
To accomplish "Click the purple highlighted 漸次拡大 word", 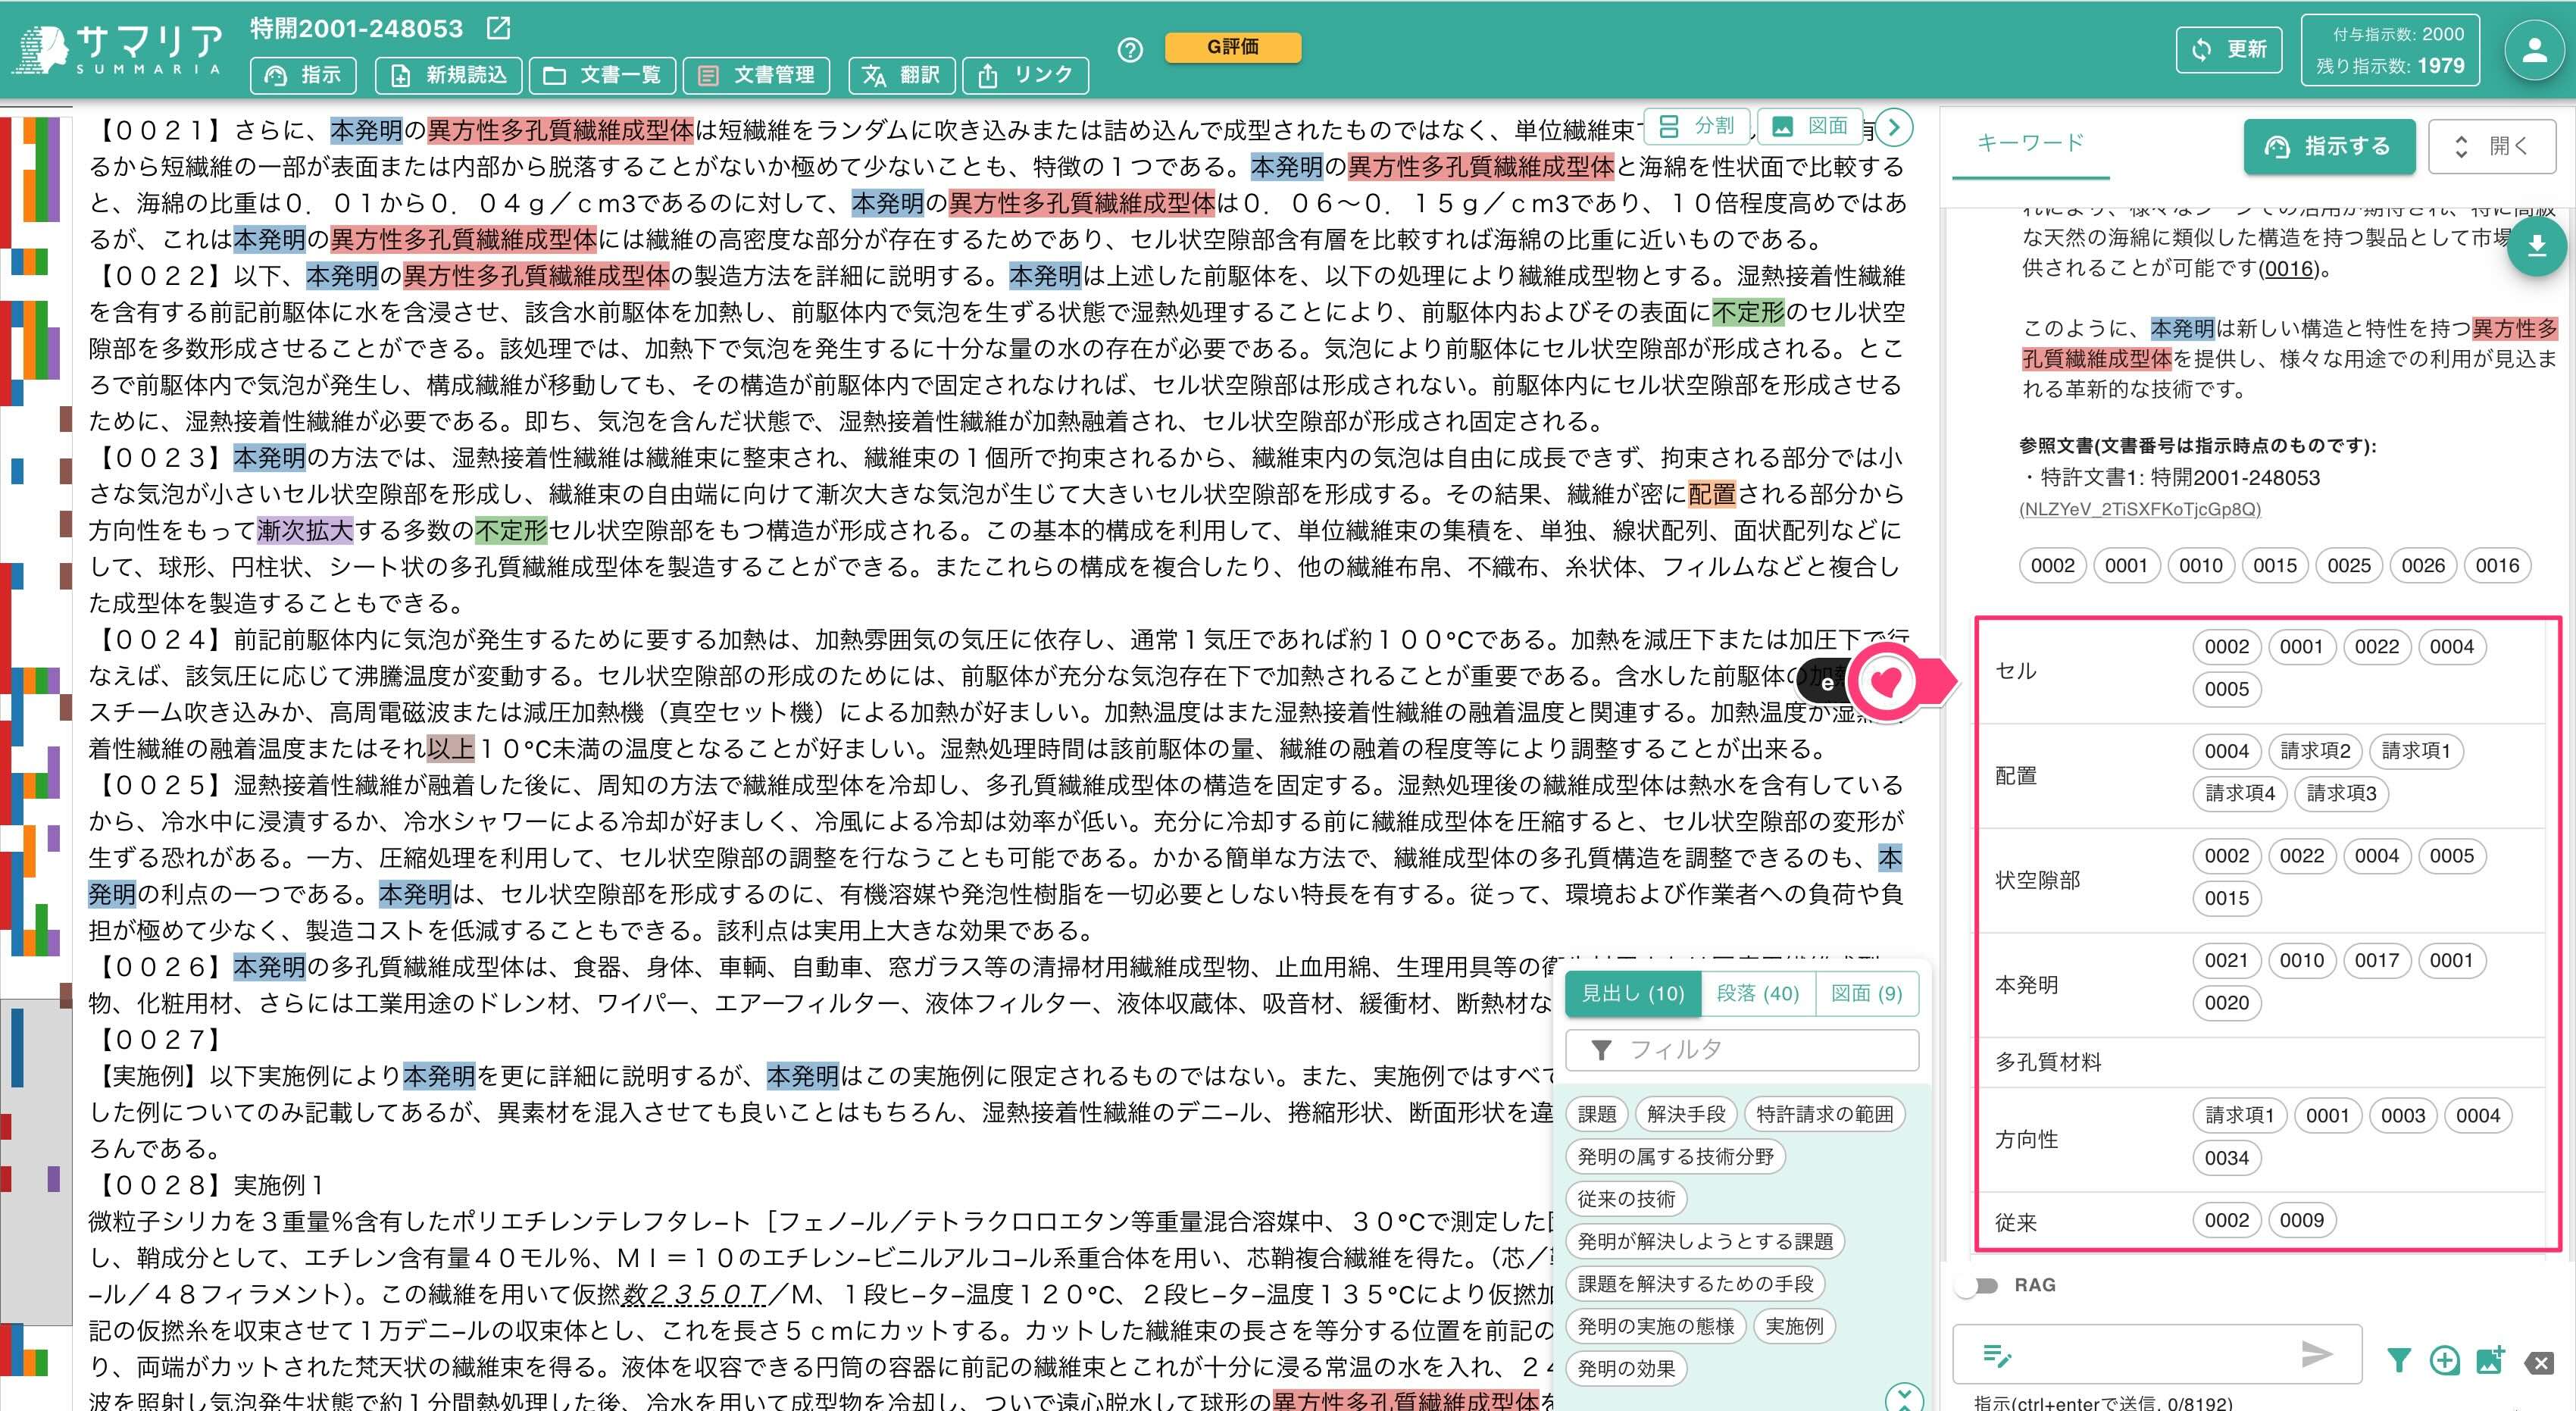I will point(305,531).
